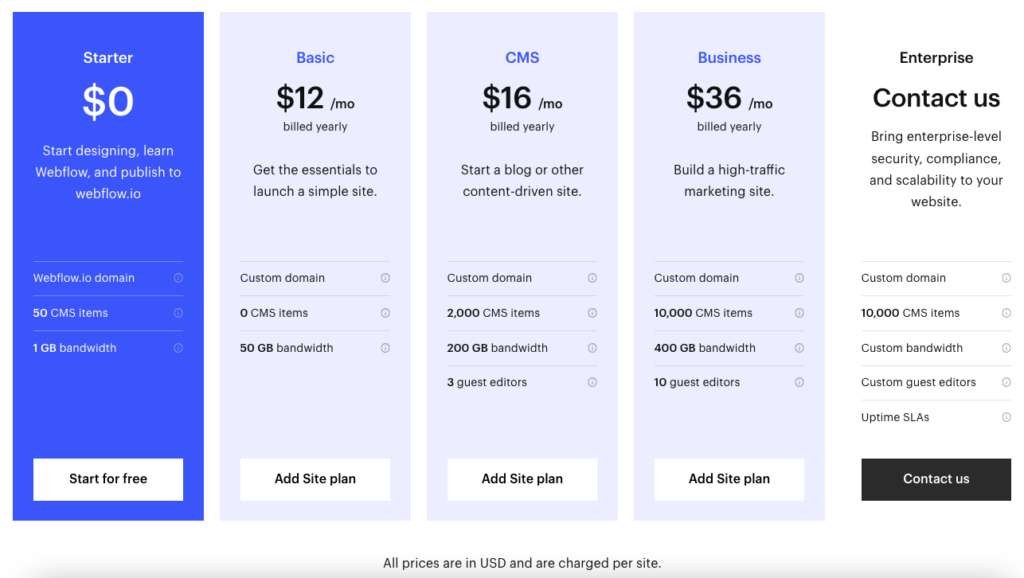Viewport: 1024px width, 578px height.
Task: Click the Start for free button
Action: (108, 479)
